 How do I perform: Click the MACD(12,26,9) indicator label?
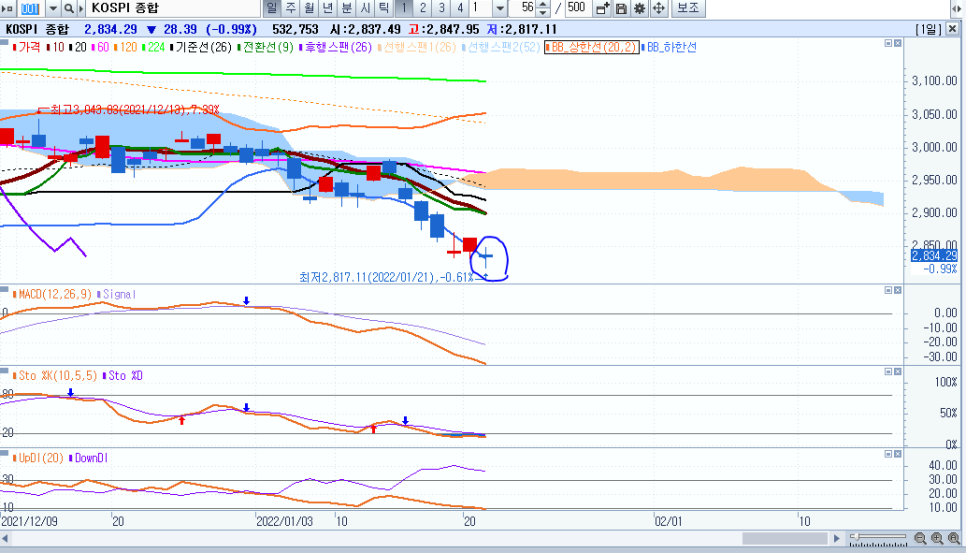[x=52, y=294]
